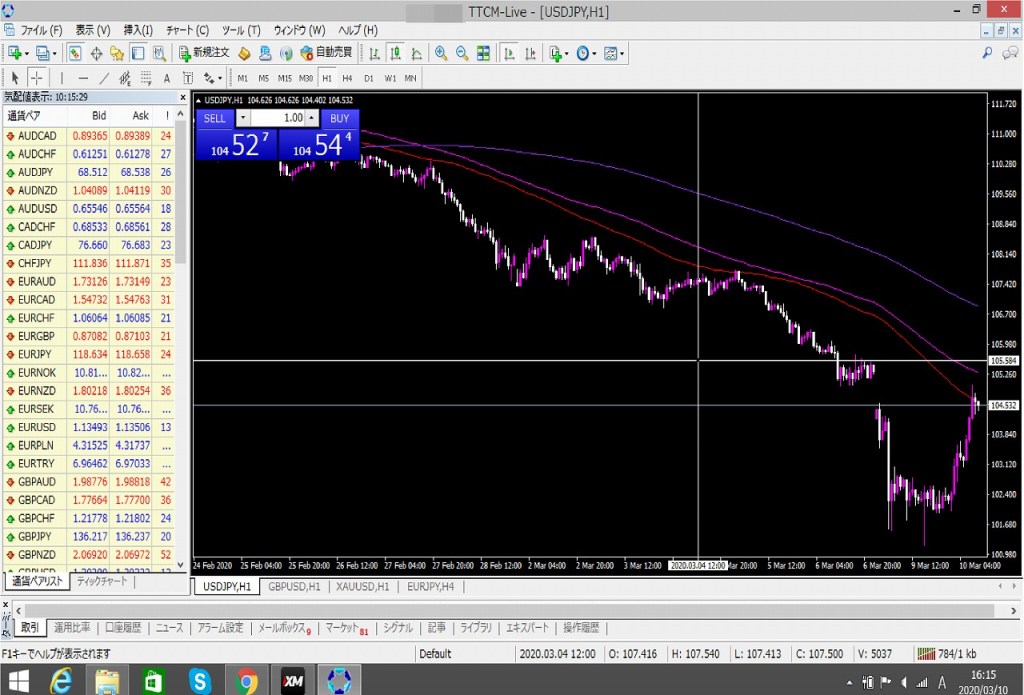This screenshot has height=695, width=1024.
Task: Open the new chart dropdown arrow
Action: tap(27, 53)
